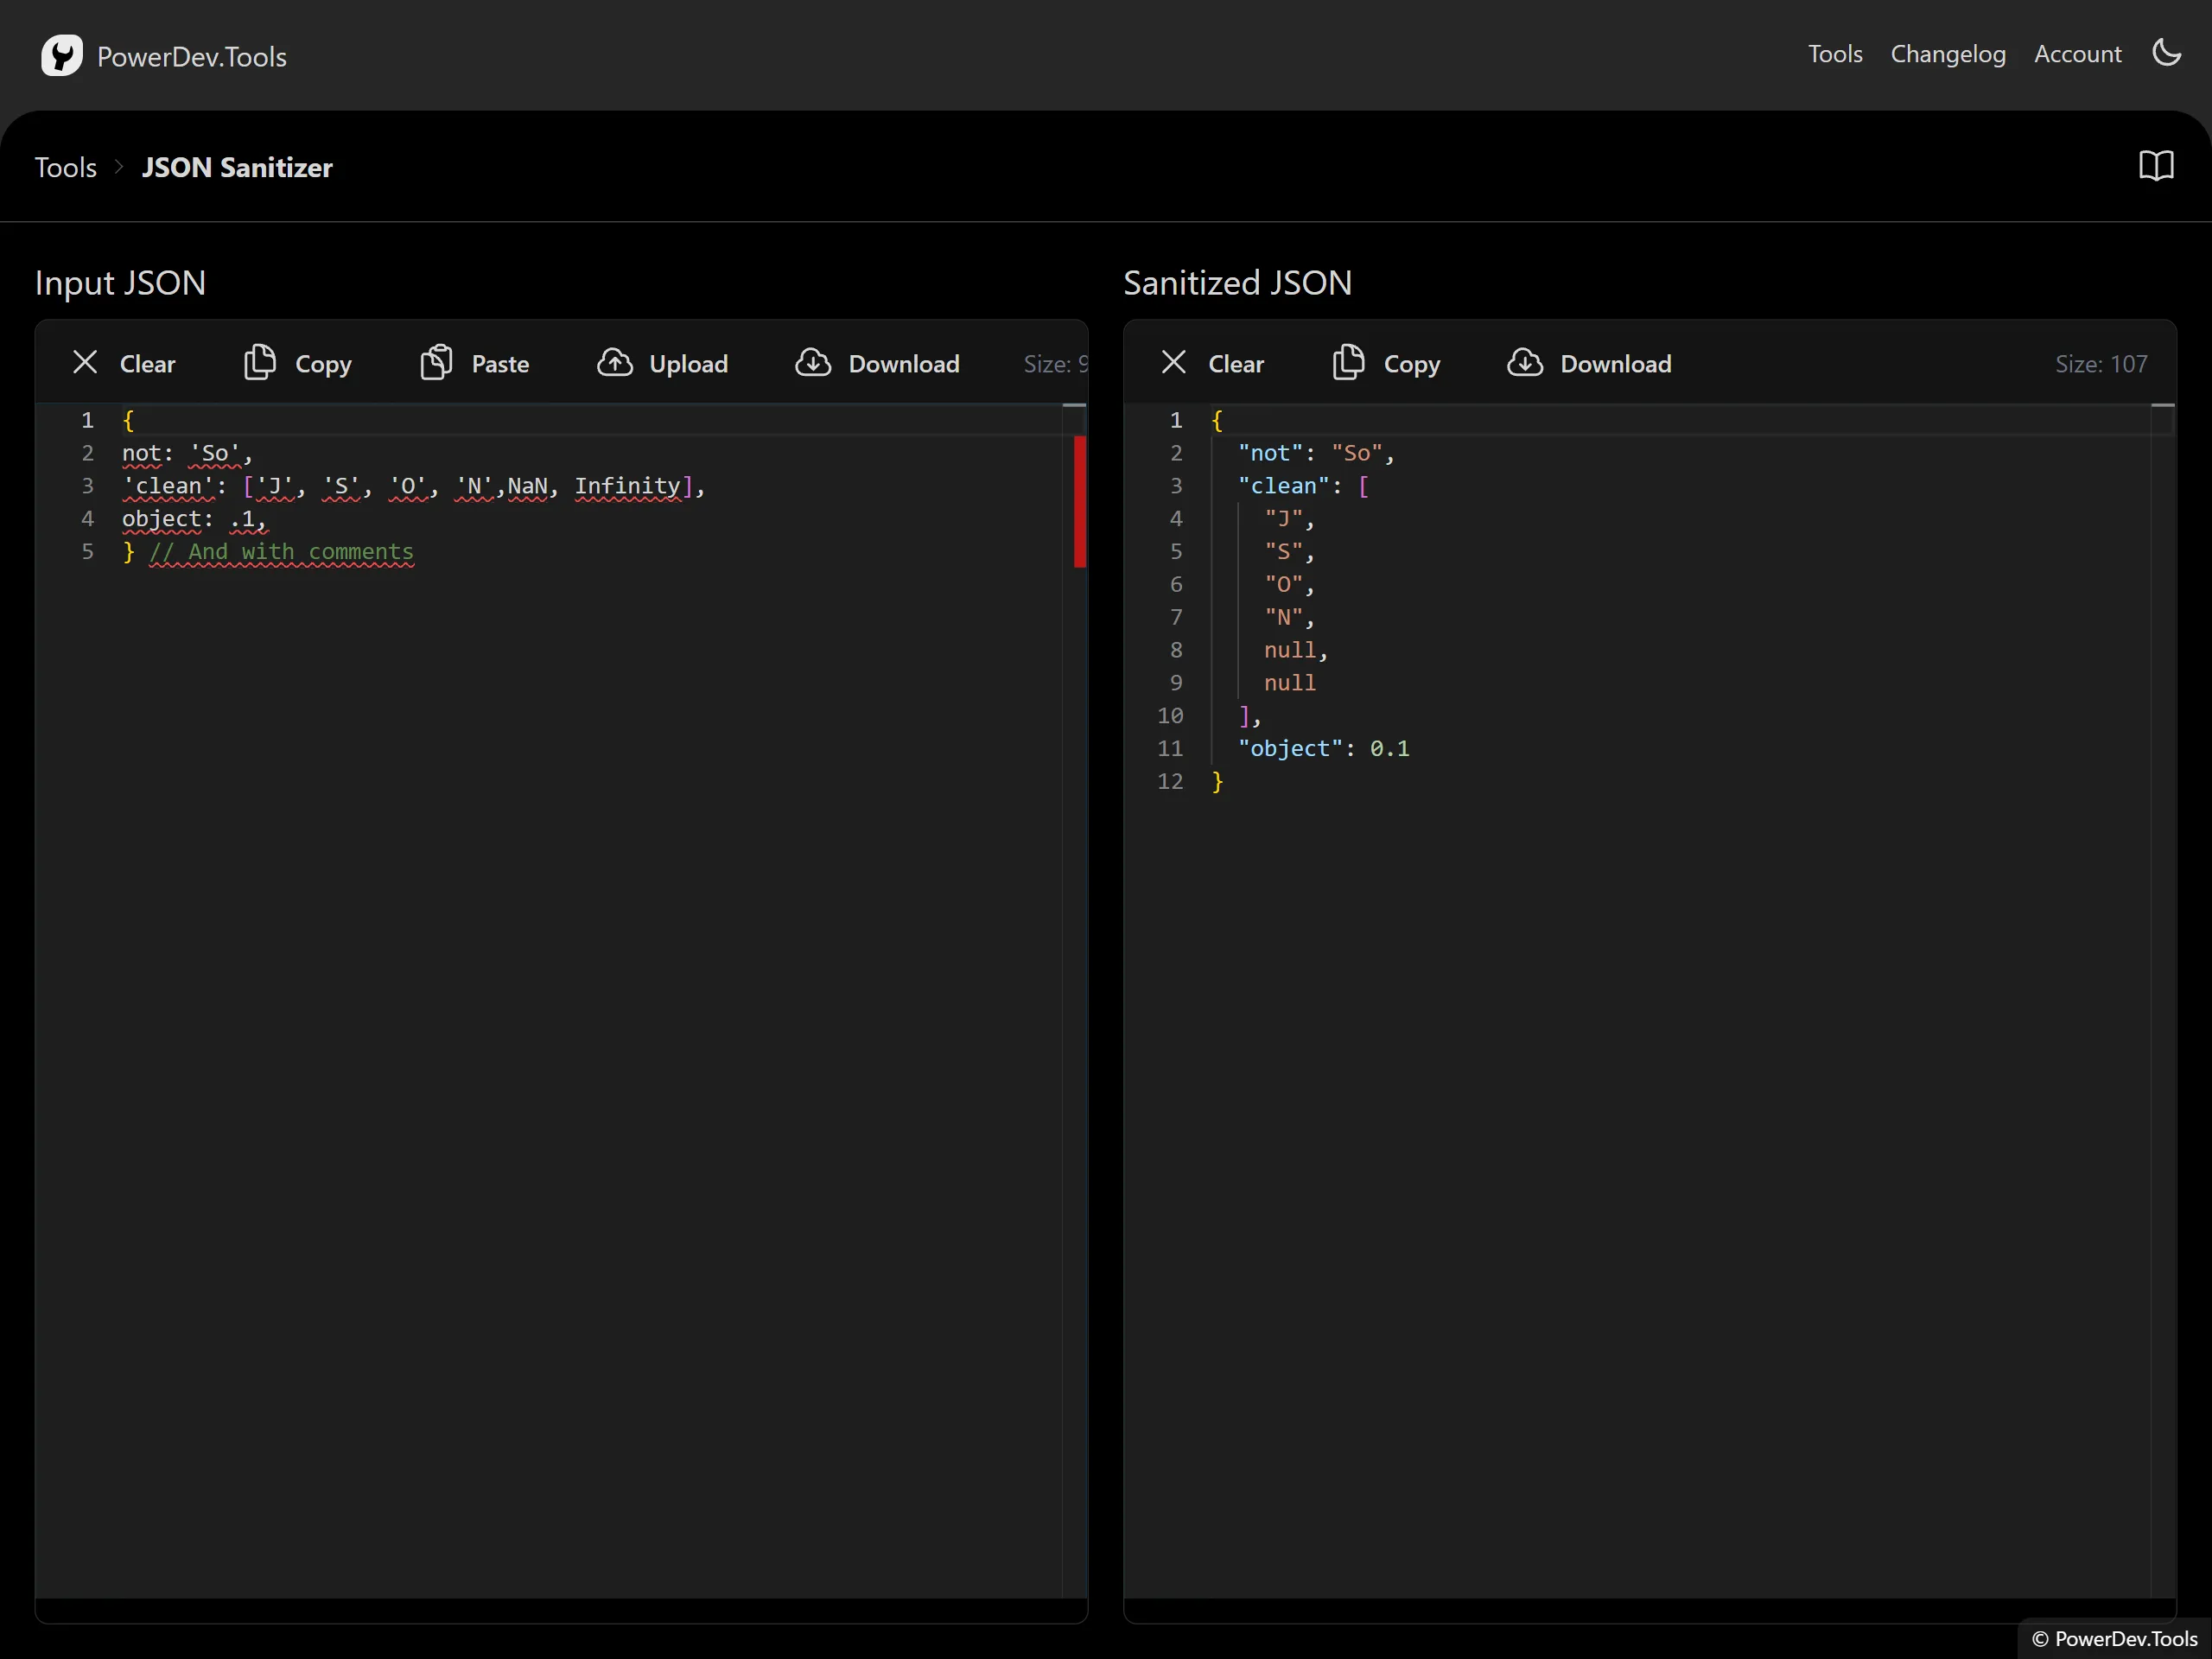Click line number 5 in input editor gutter
The width and height of the screenshot is (2212, 1659).
pos(88,552)
